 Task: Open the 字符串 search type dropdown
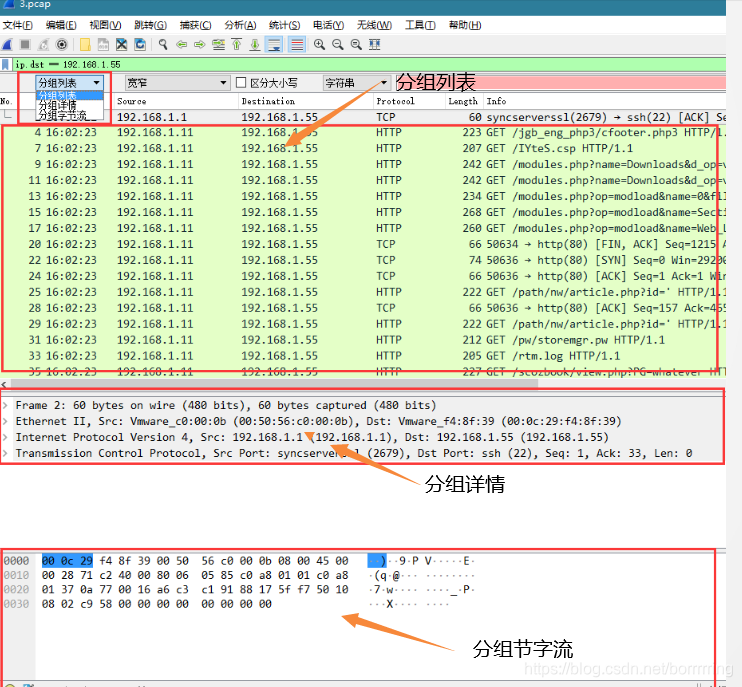(x=356, y=83)
